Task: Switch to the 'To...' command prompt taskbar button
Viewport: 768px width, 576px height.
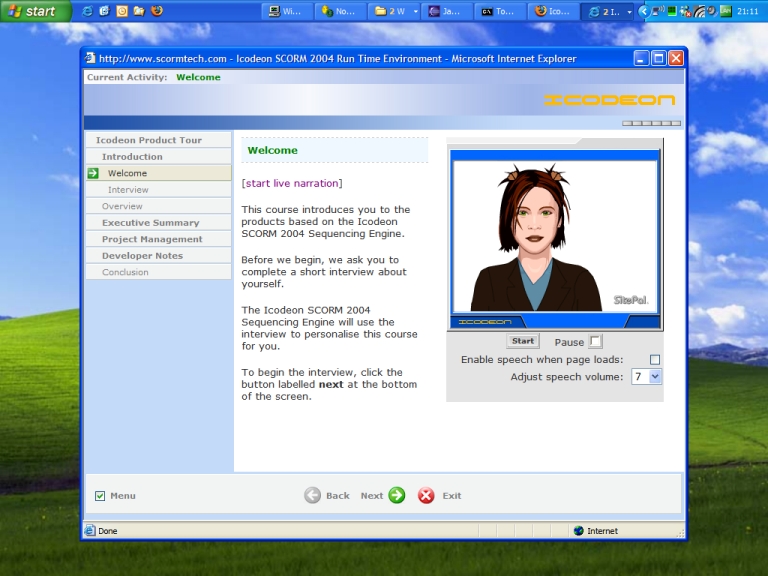Action: (x=500, y=11)
